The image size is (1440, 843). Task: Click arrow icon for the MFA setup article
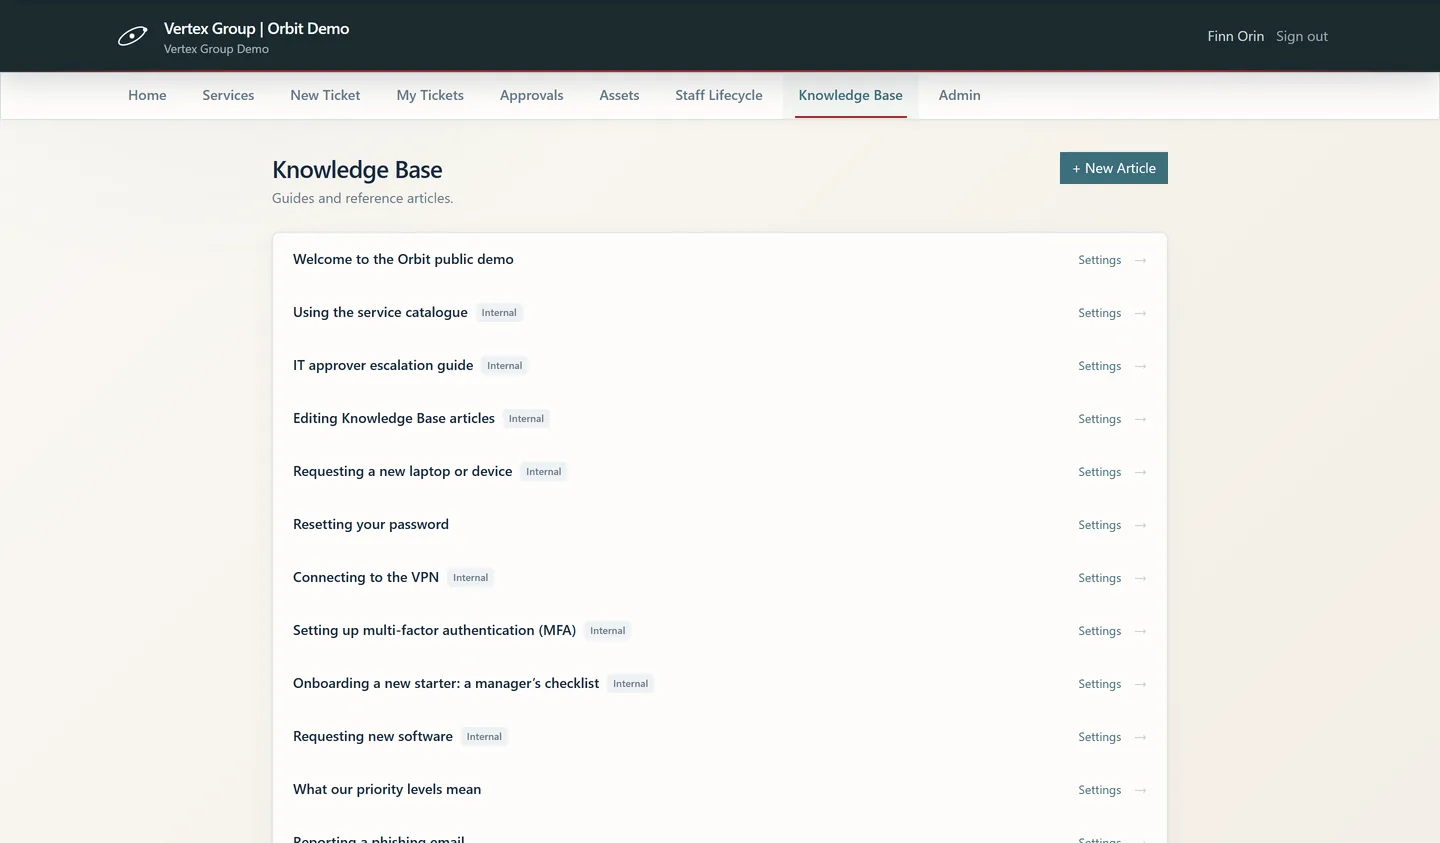click(1140, 631)
